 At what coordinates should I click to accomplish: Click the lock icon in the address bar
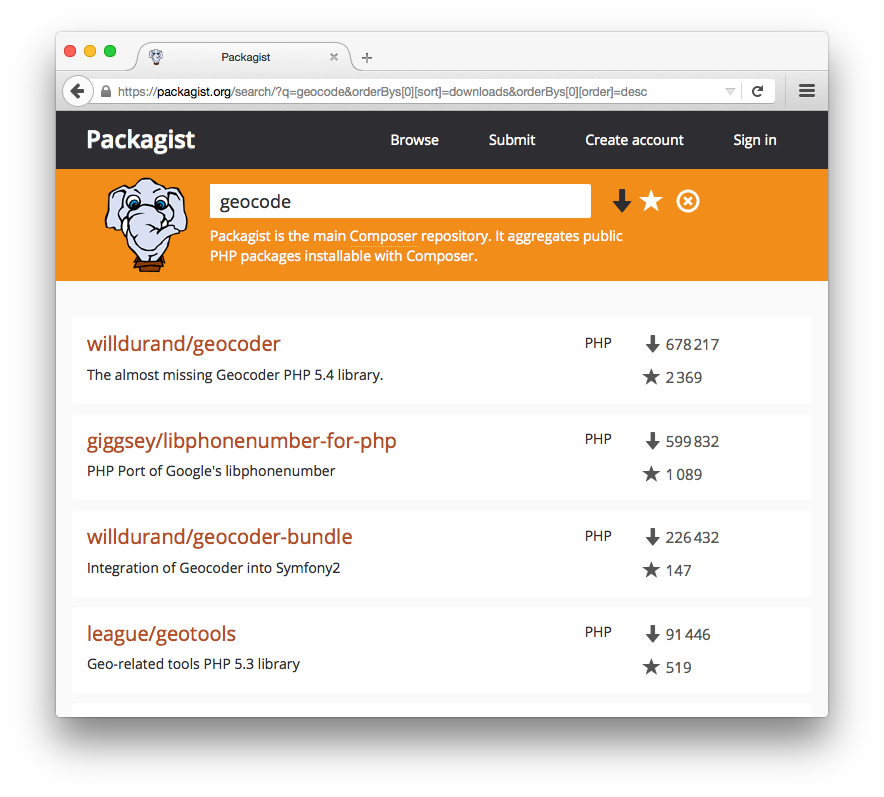(106, 91)
